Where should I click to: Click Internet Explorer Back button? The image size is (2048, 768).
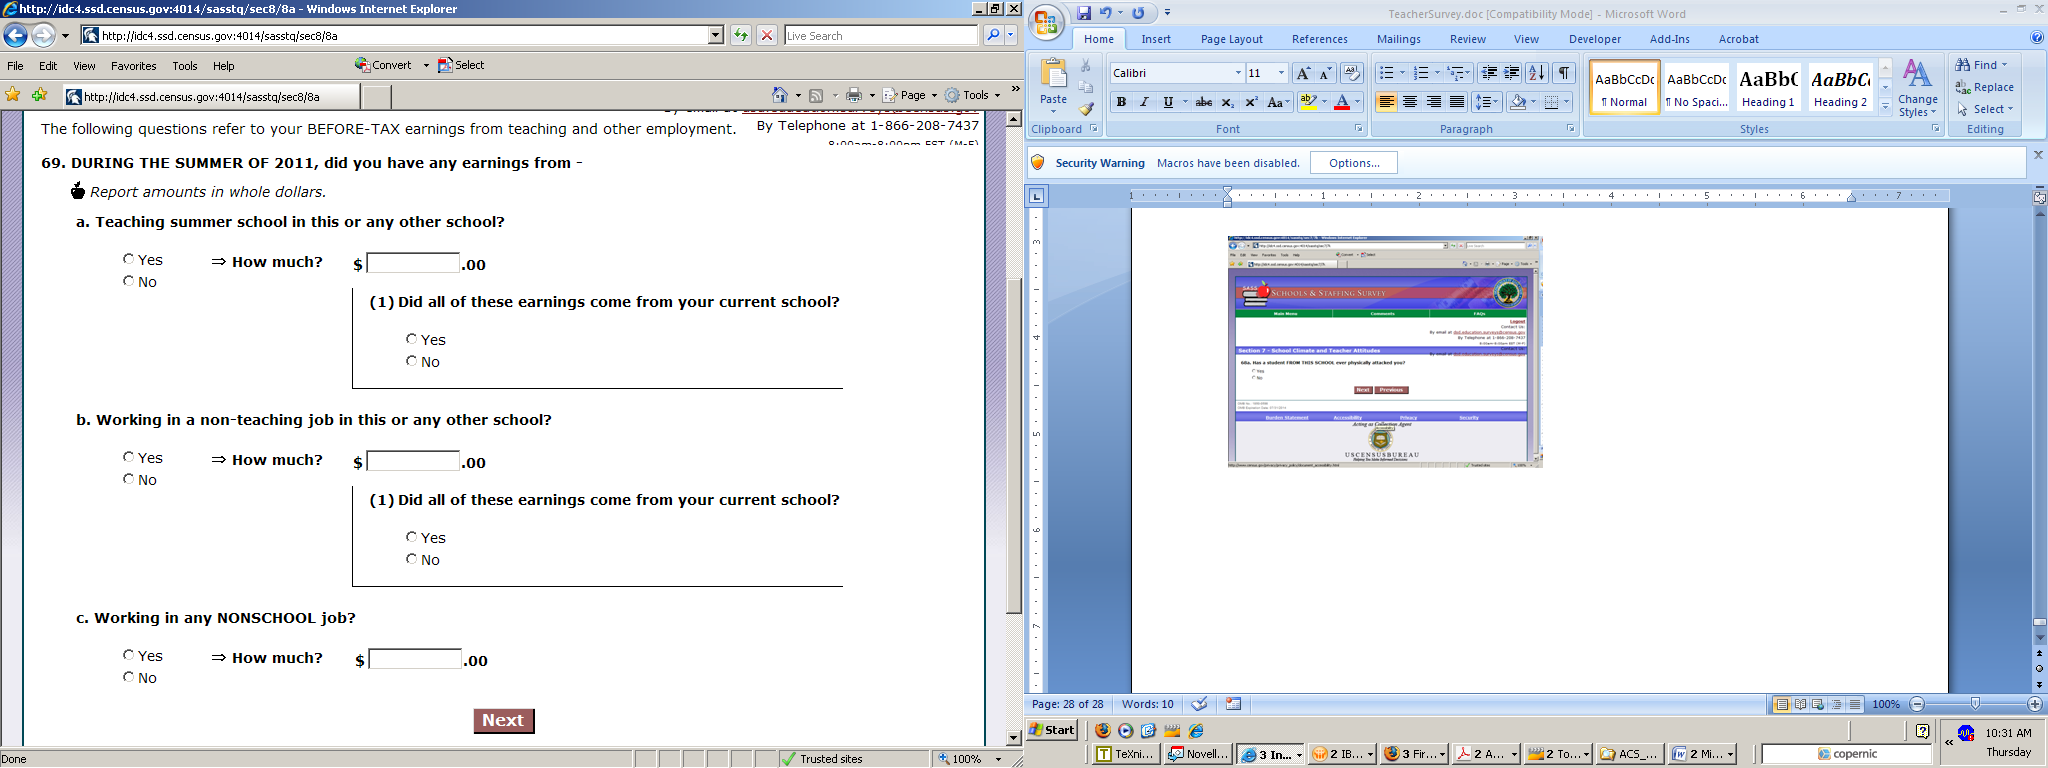(15, 36)
